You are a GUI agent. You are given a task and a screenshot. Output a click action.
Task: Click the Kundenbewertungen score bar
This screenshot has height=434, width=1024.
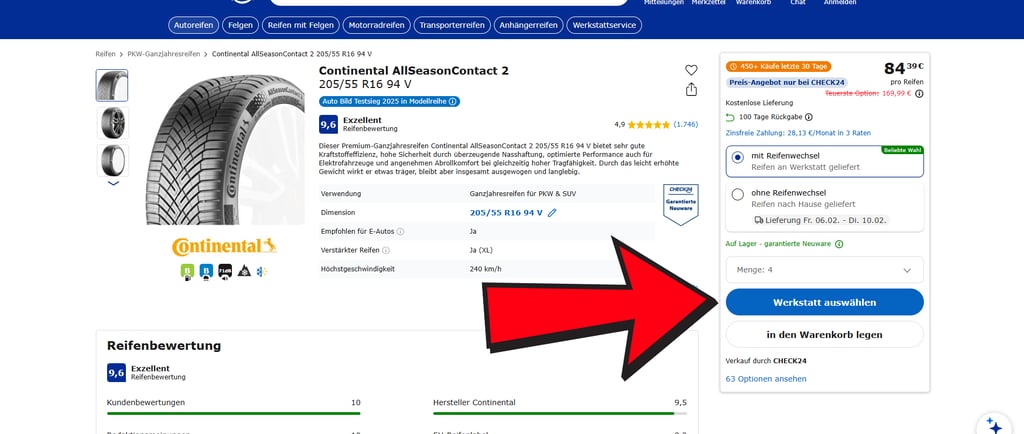click(x=233, y=413)
